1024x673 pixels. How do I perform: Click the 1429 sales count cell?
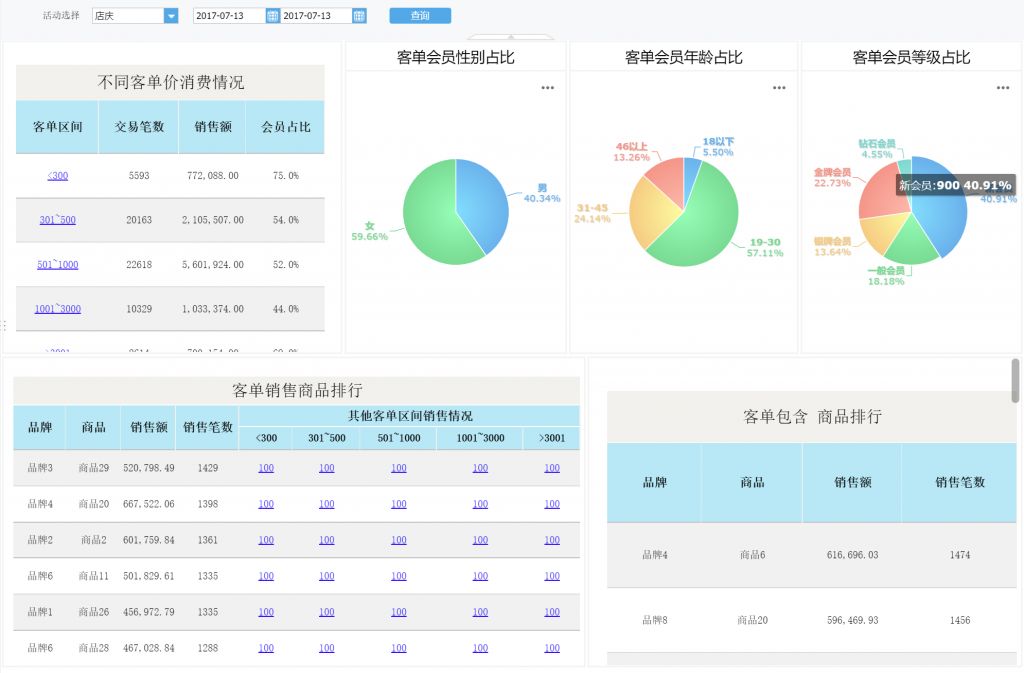click(x=208, y=468)
